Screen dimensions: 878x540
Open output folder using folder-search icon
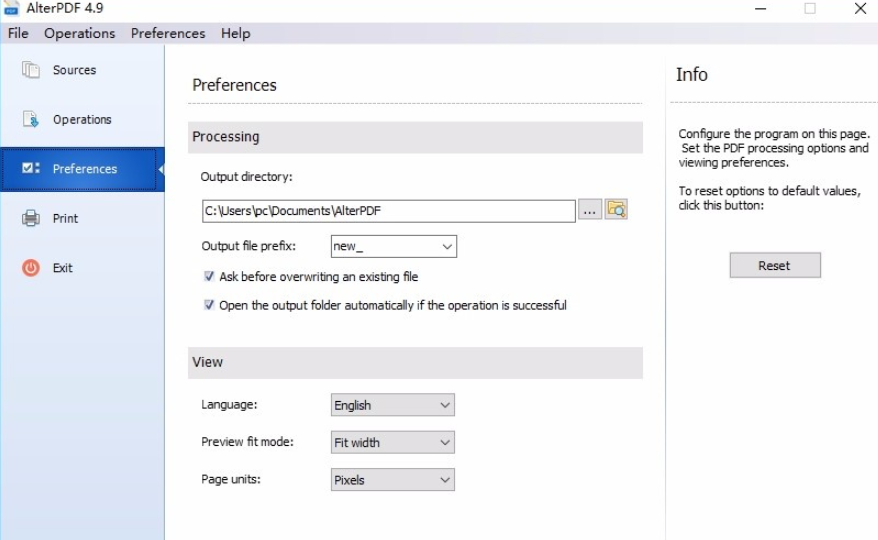(x=616, y=210)
